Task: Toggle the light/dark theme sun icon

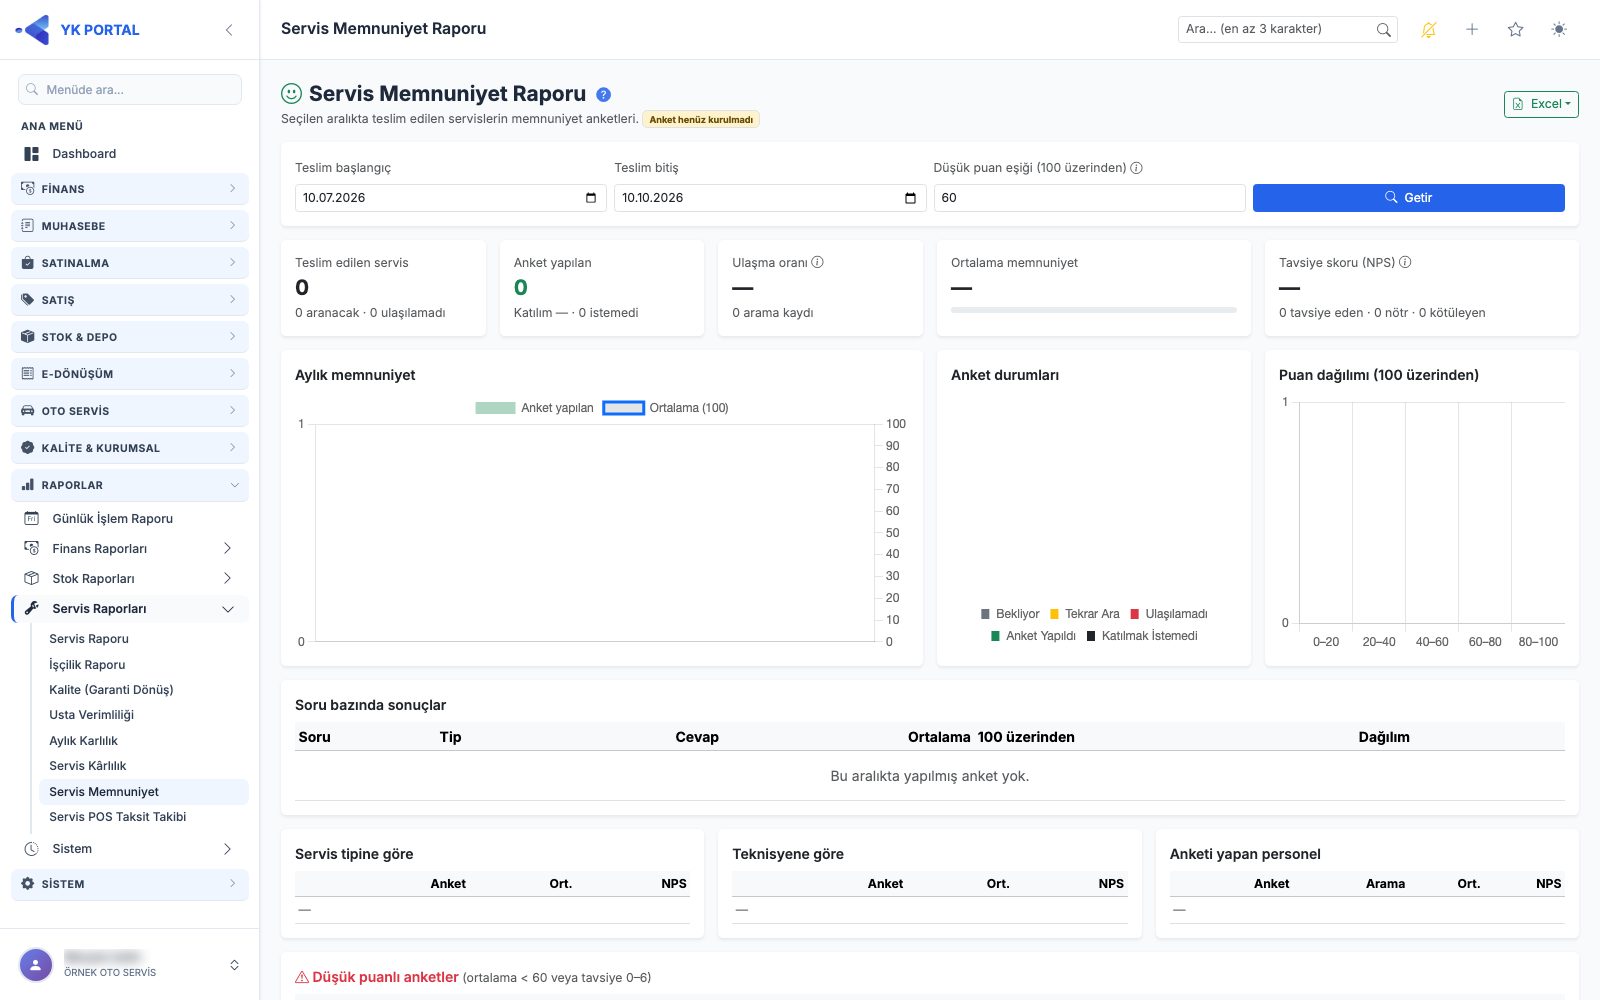Action: [1559, 30]
